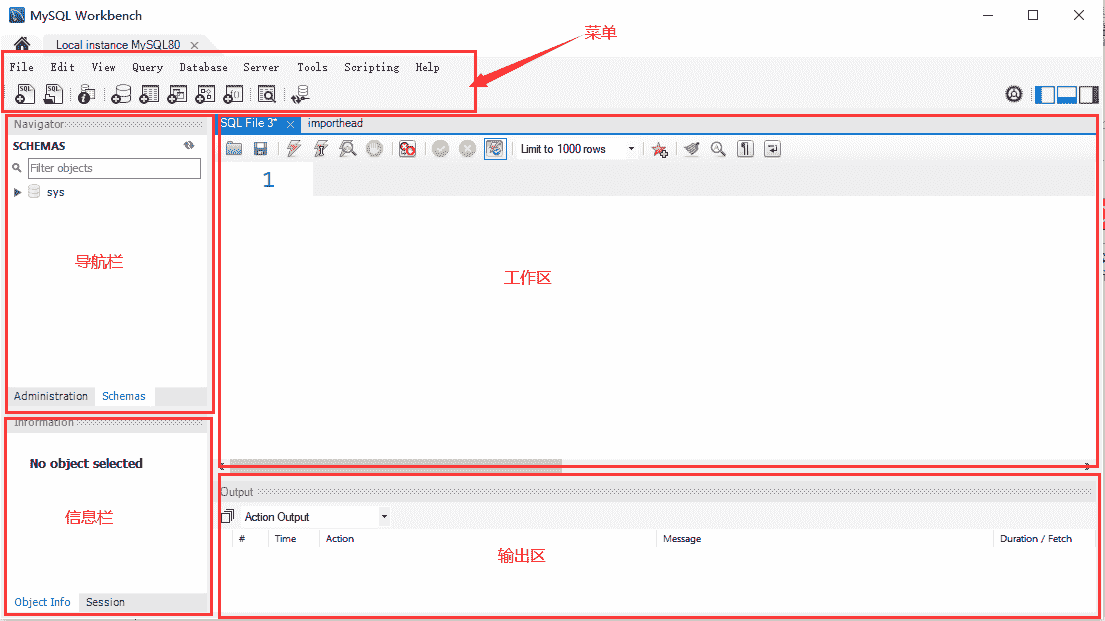Switch to the importhead editor tab
This screenshot has width=1105, height=621.
tap(335, 123)
